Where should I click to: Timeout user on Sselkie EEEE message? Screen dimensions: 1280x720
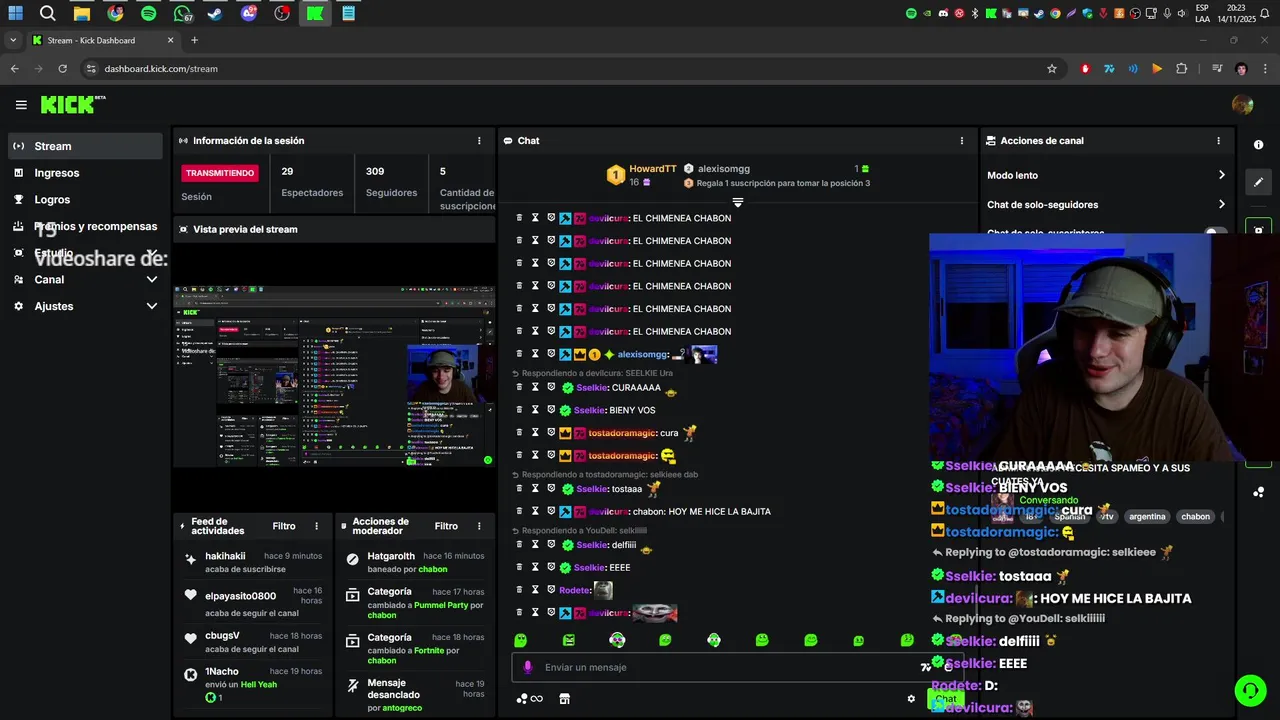pyautogui.click(x=535, y=567)
